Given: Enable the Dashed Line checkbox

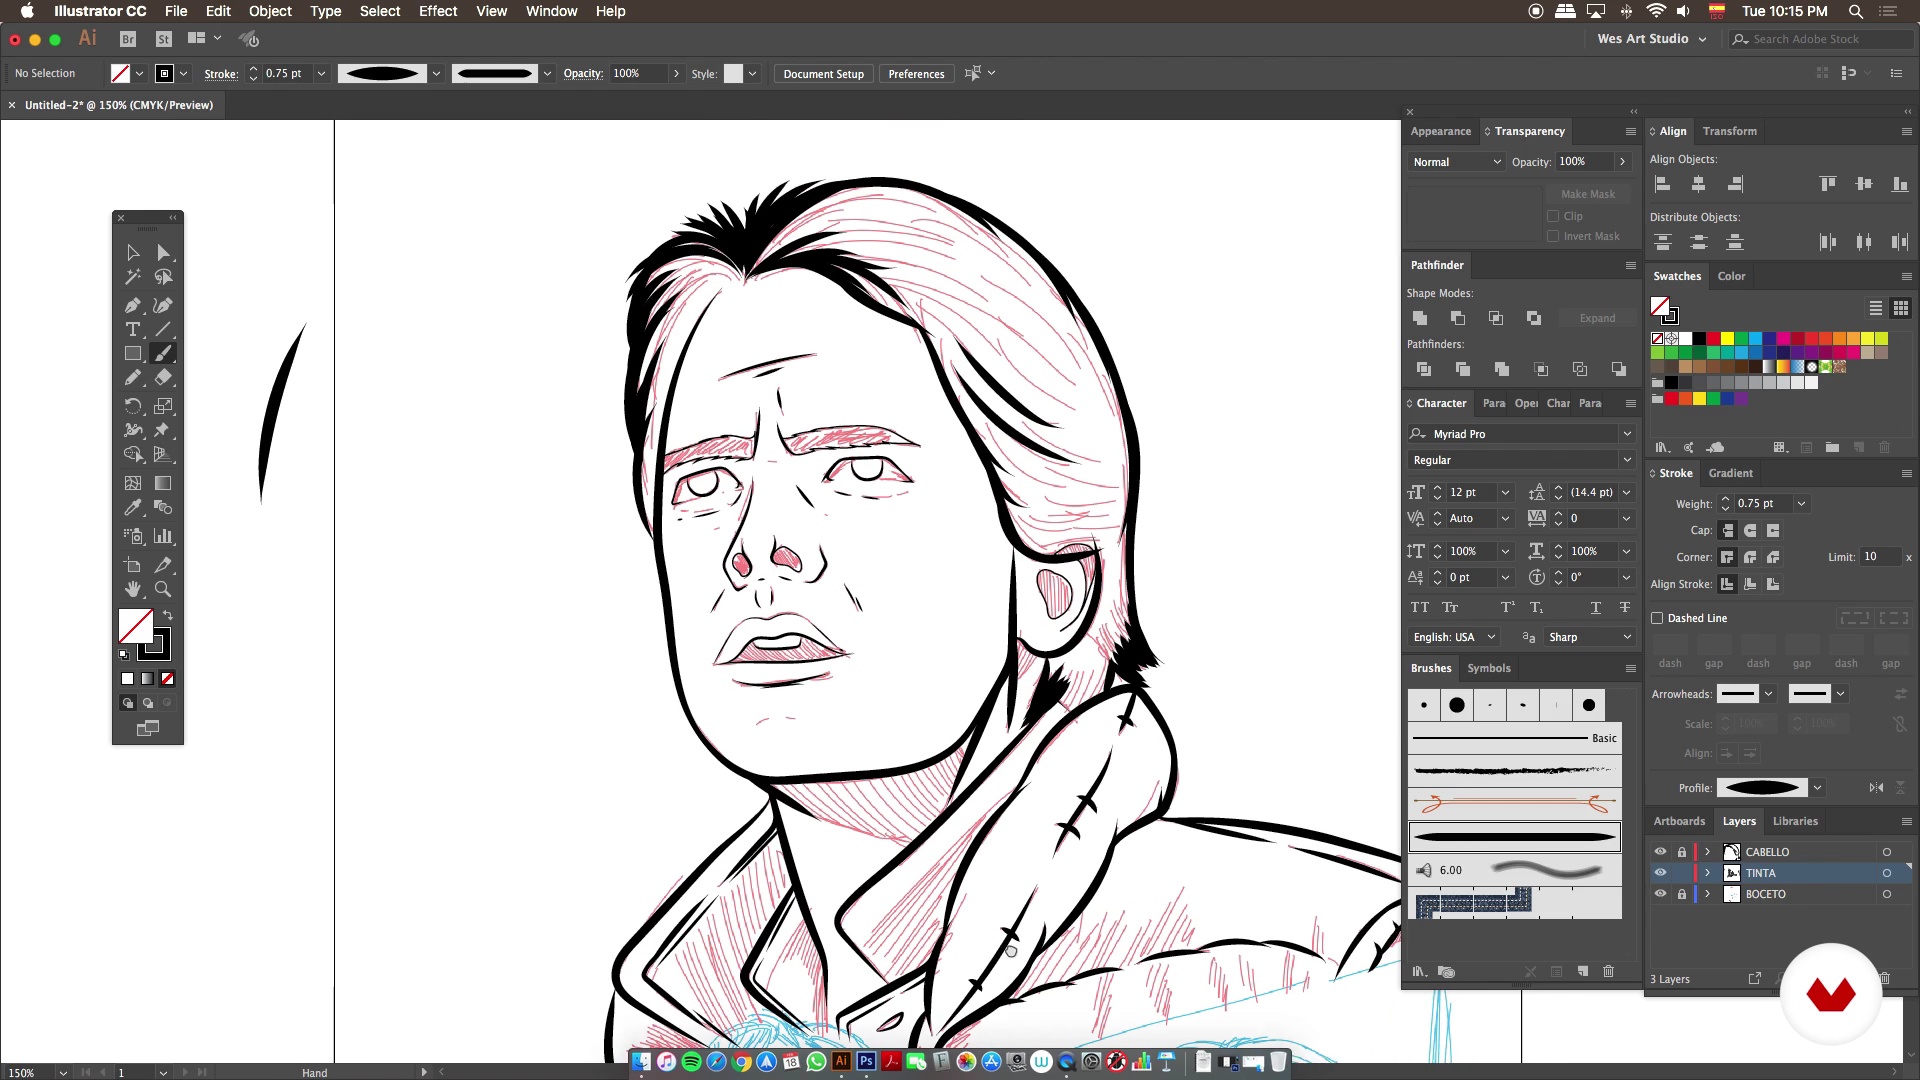Looking at the screenshot, I should click(1657, 618).
